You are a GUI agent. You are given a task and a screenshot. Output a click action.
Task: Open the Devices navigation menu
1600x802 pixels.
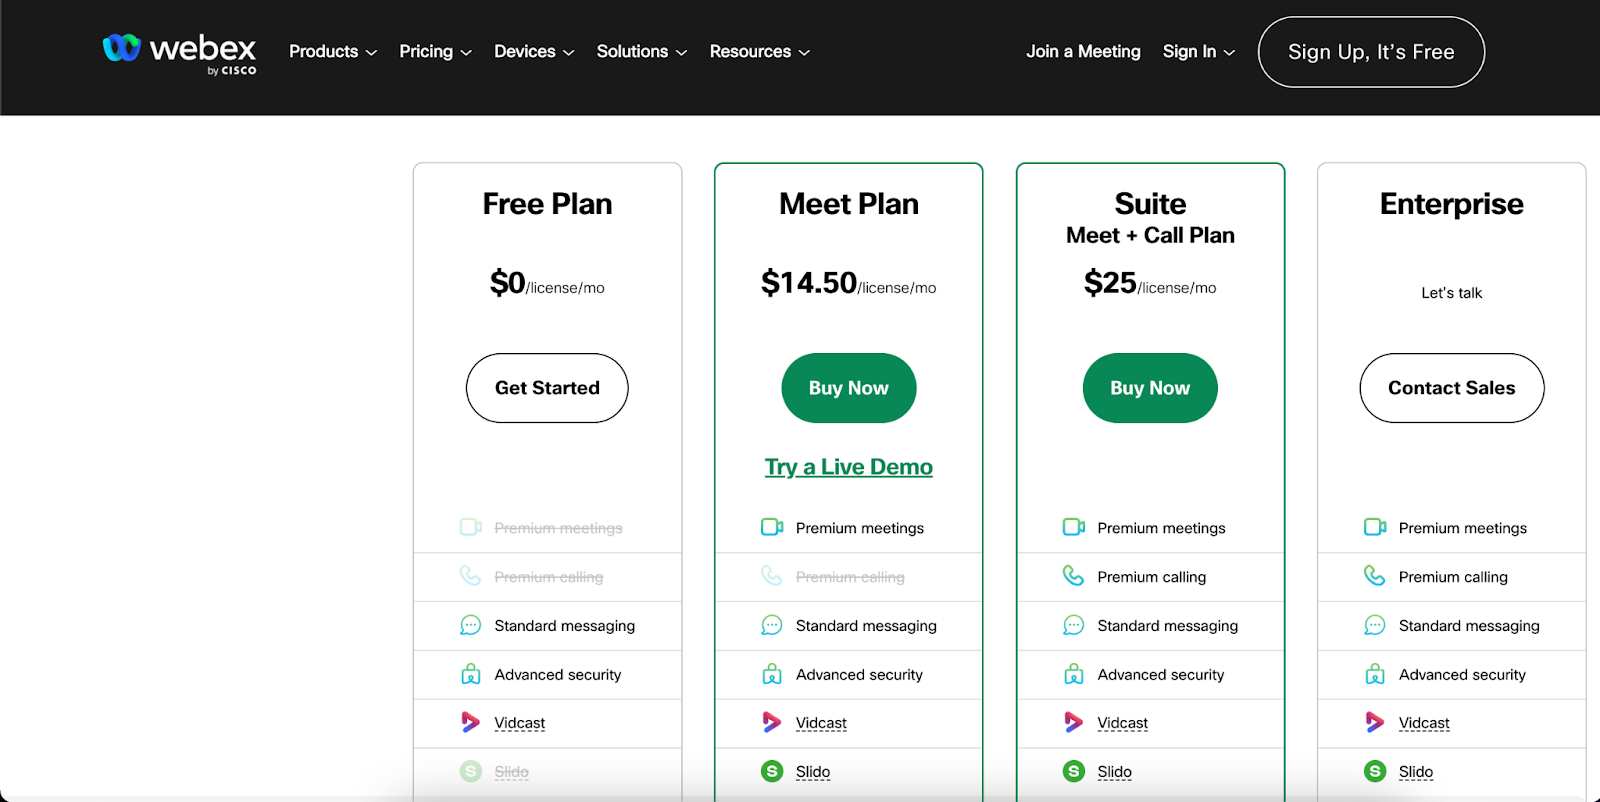point(534,52)
